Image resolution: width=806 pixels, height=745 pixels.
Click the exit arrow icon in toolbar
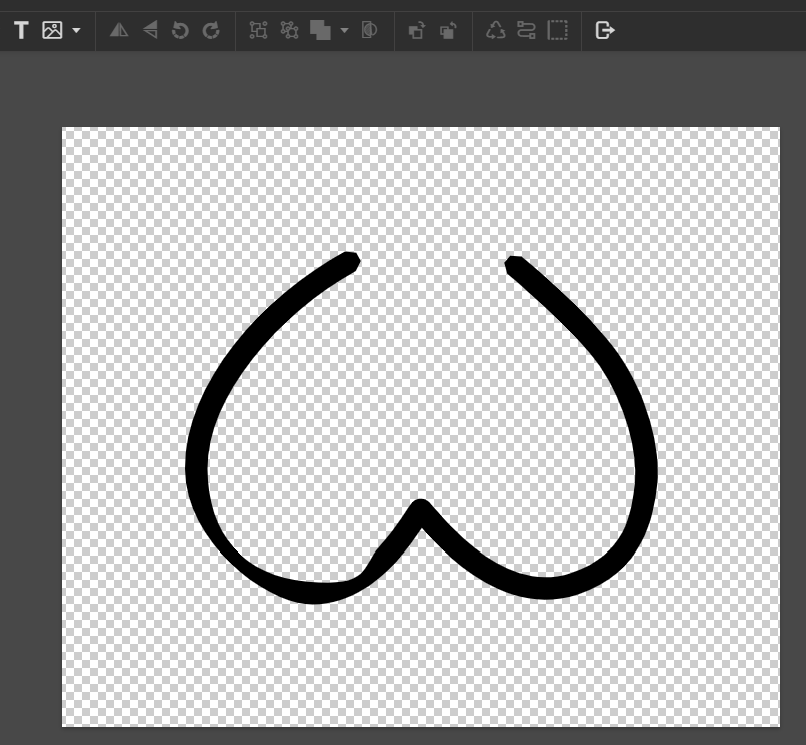tap(604, 31)
